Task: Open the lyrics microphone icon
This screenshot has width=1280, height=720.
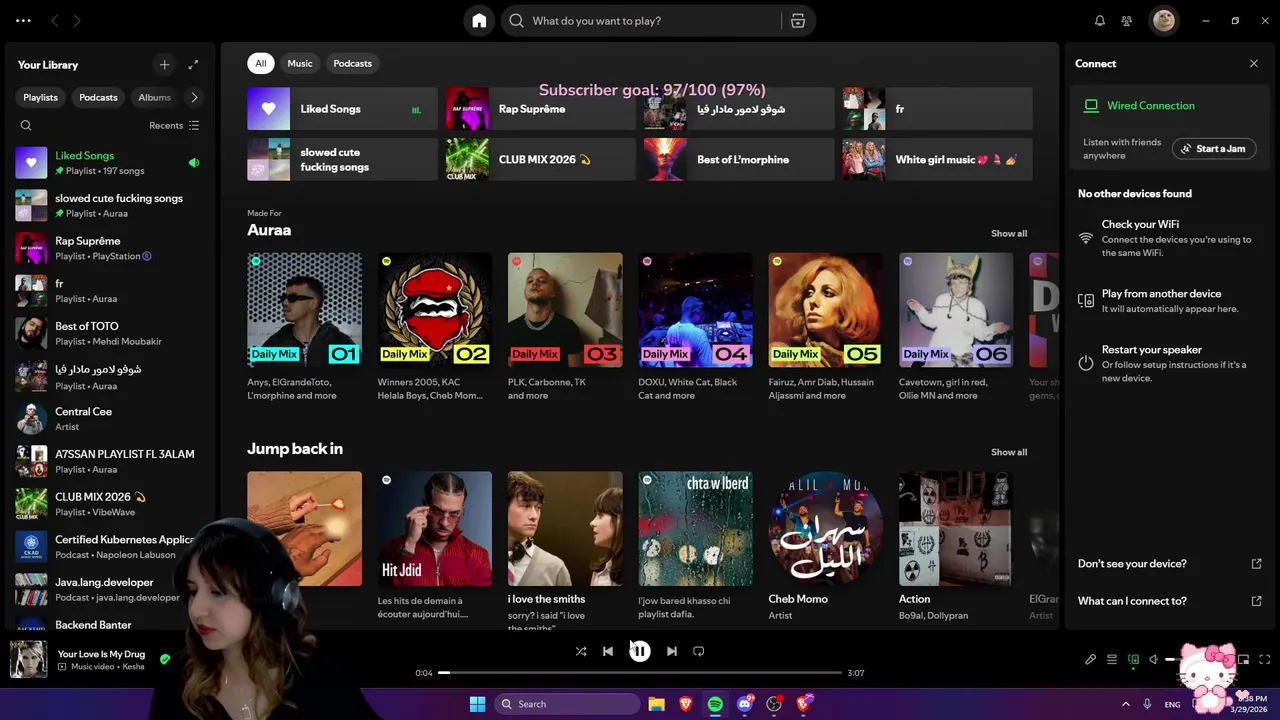Action: (1091, 660)
